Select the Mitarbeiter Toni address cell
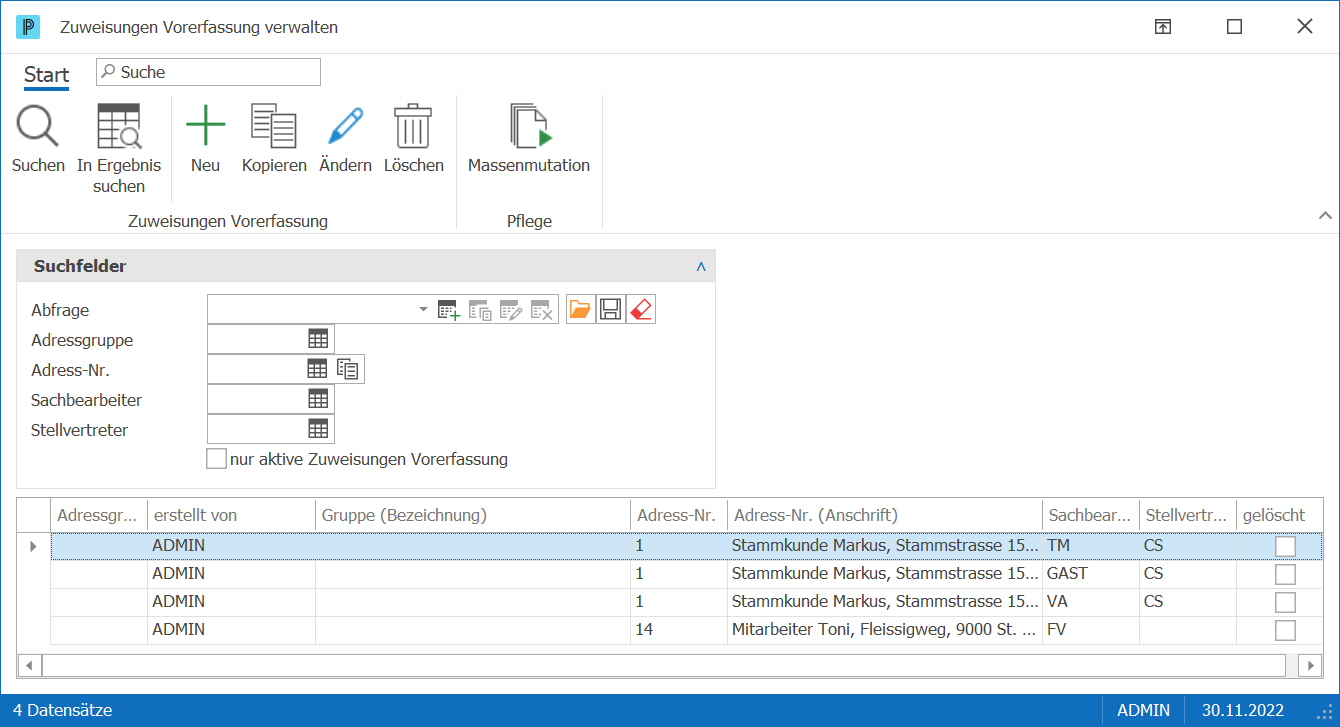Viewport: 1340px width, 727px height. point(885,630)
